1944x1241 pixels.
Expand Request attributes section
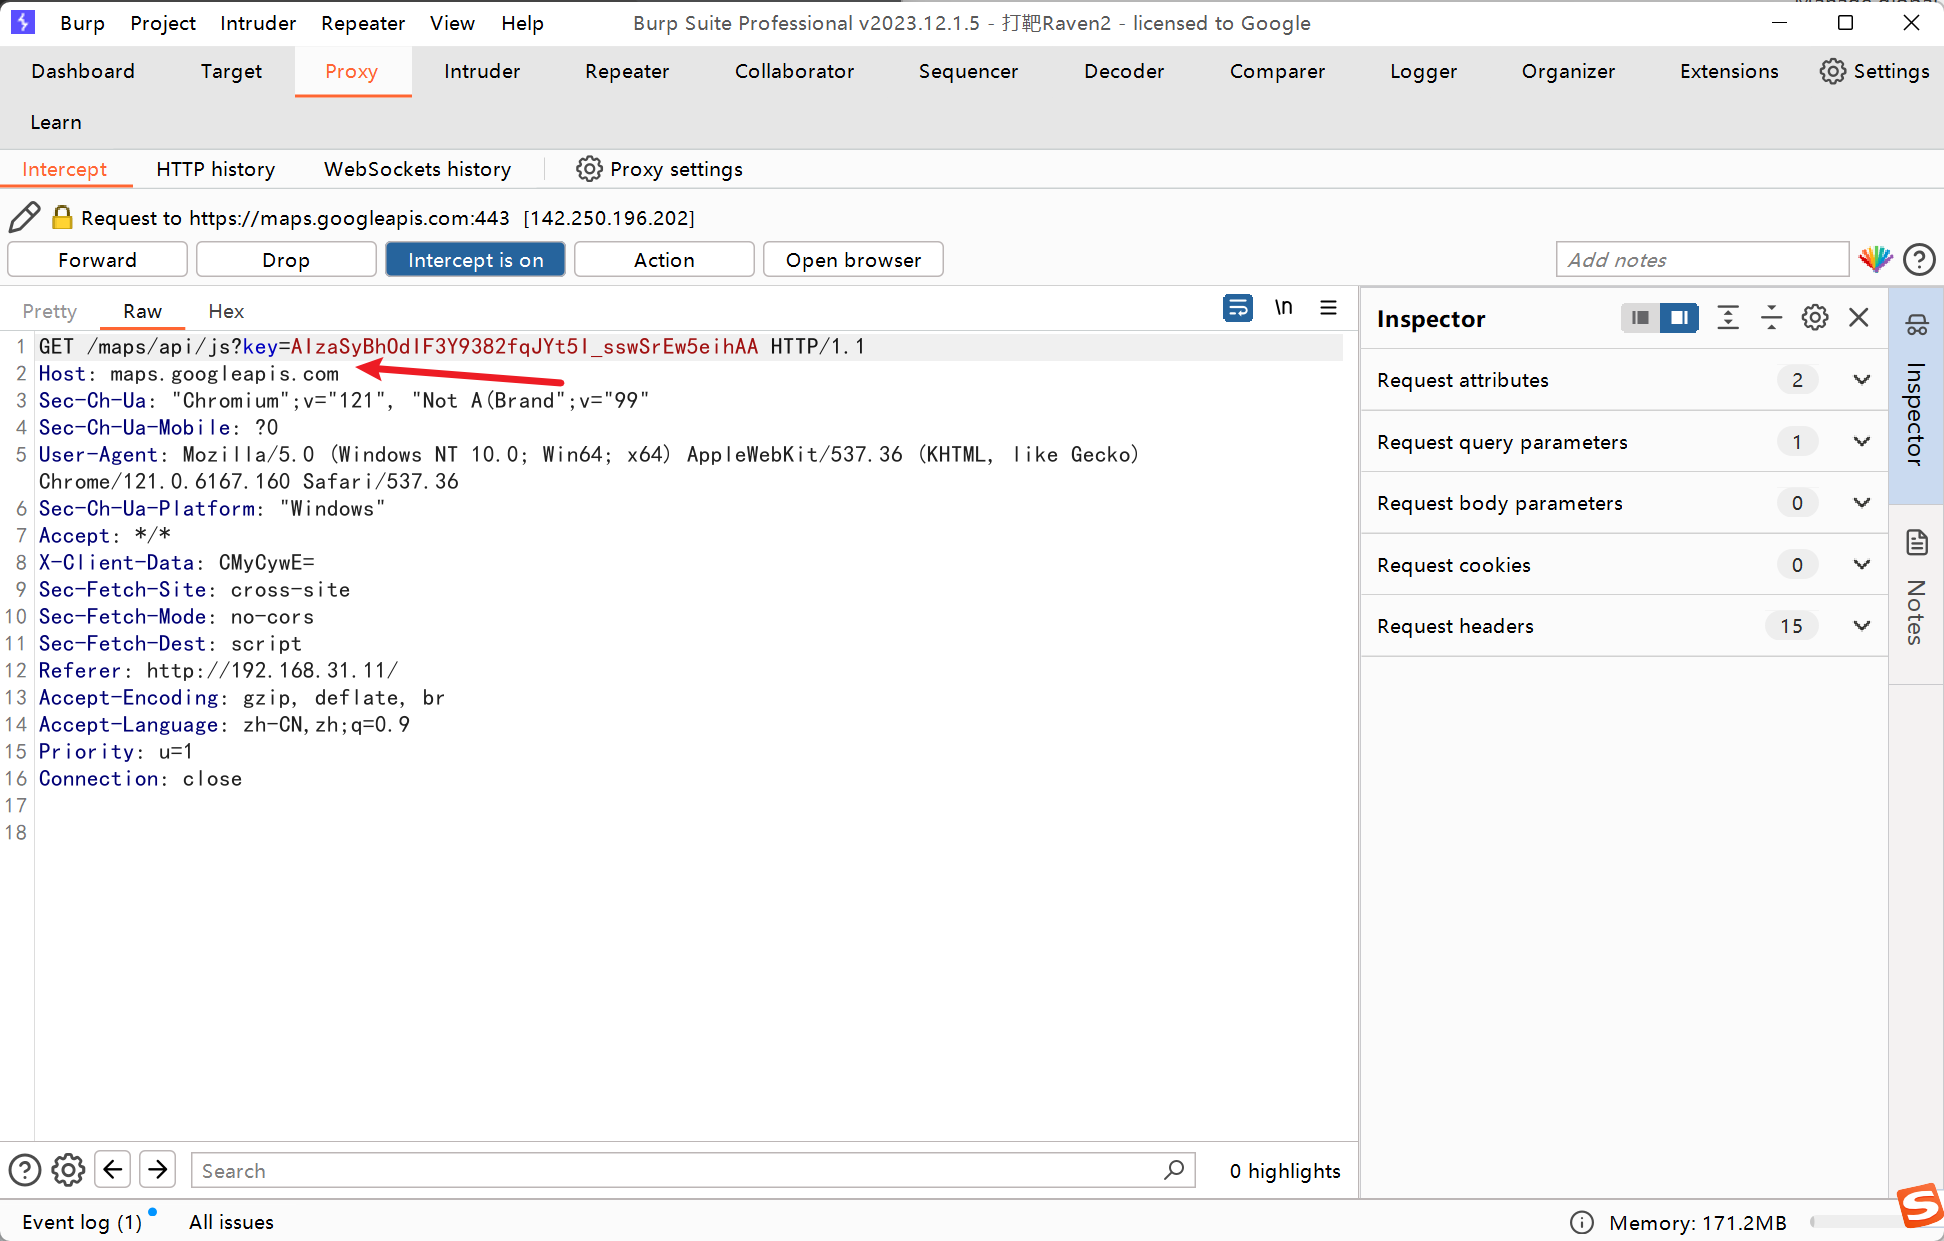1861,380
